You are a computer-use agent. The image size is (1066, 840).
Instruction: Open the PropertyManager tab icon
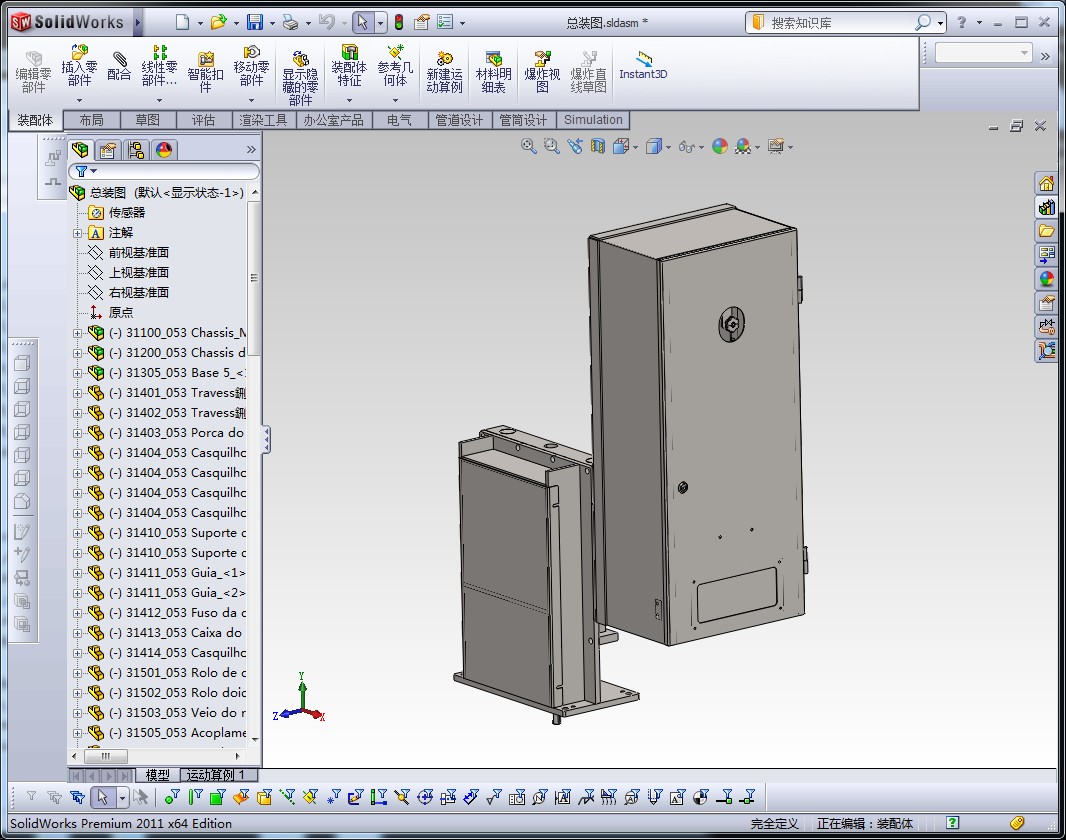tap(108, 150)
